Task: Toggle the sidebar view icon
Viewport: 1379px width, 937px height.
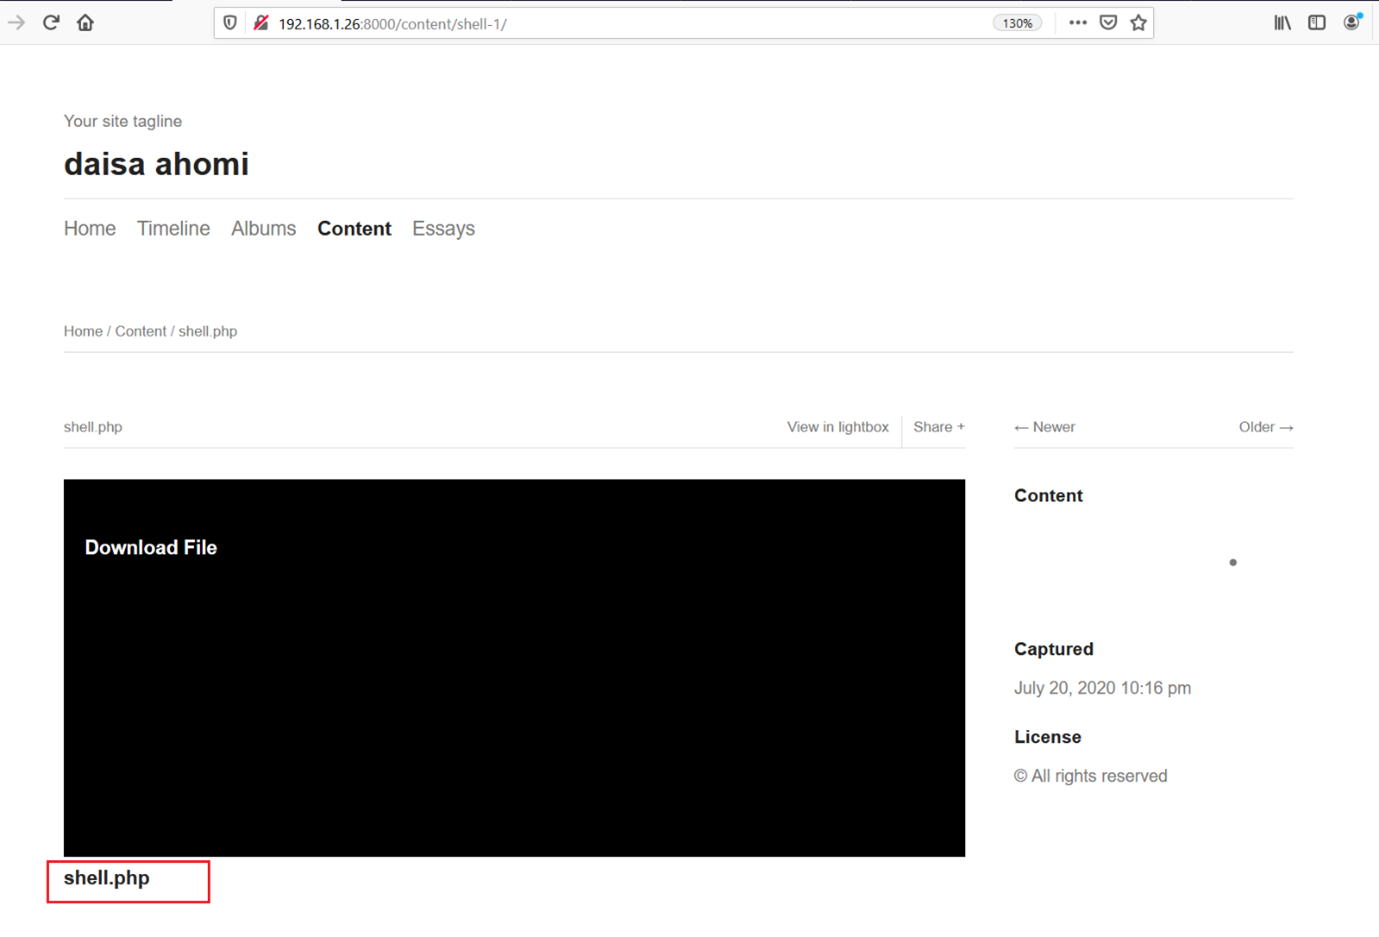Action: pyautogui.click(x=1316, y=23)
